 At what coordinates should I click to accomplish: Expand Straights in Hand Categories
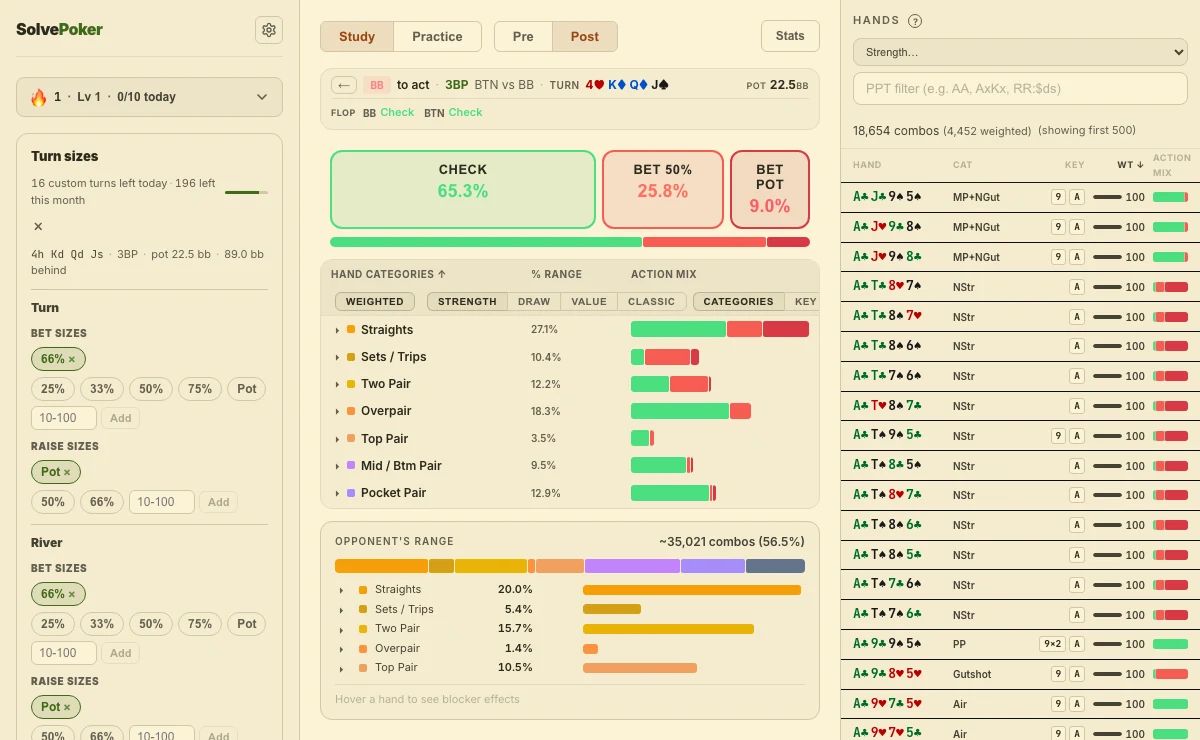click(x=337, y=330)
